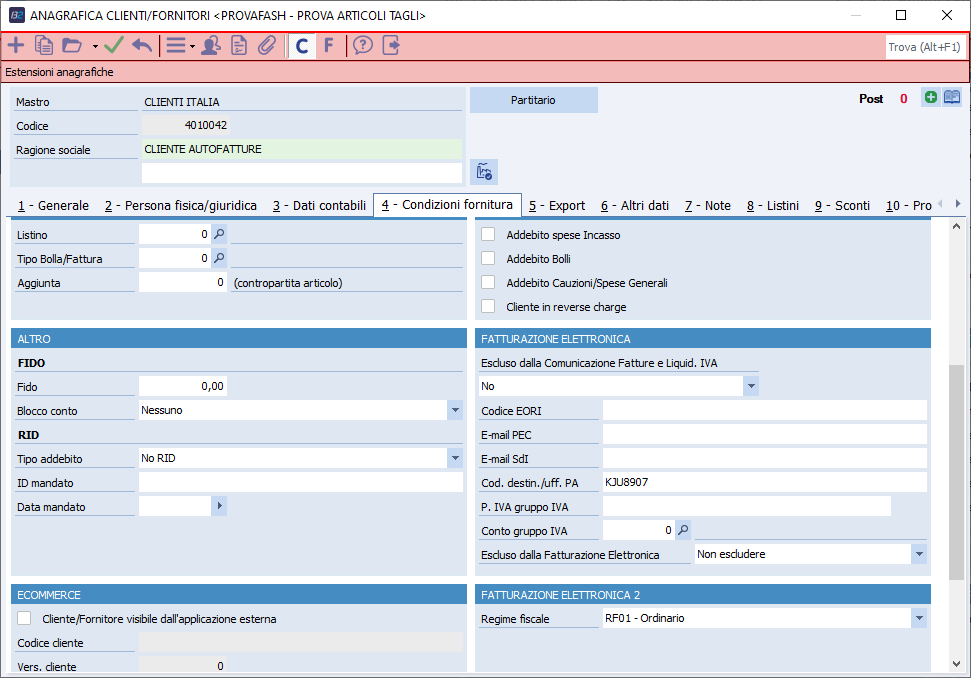Viewport: 971px width, 678px height.
Task: Click the New record plus icon
Action: [x=16, y=46]
